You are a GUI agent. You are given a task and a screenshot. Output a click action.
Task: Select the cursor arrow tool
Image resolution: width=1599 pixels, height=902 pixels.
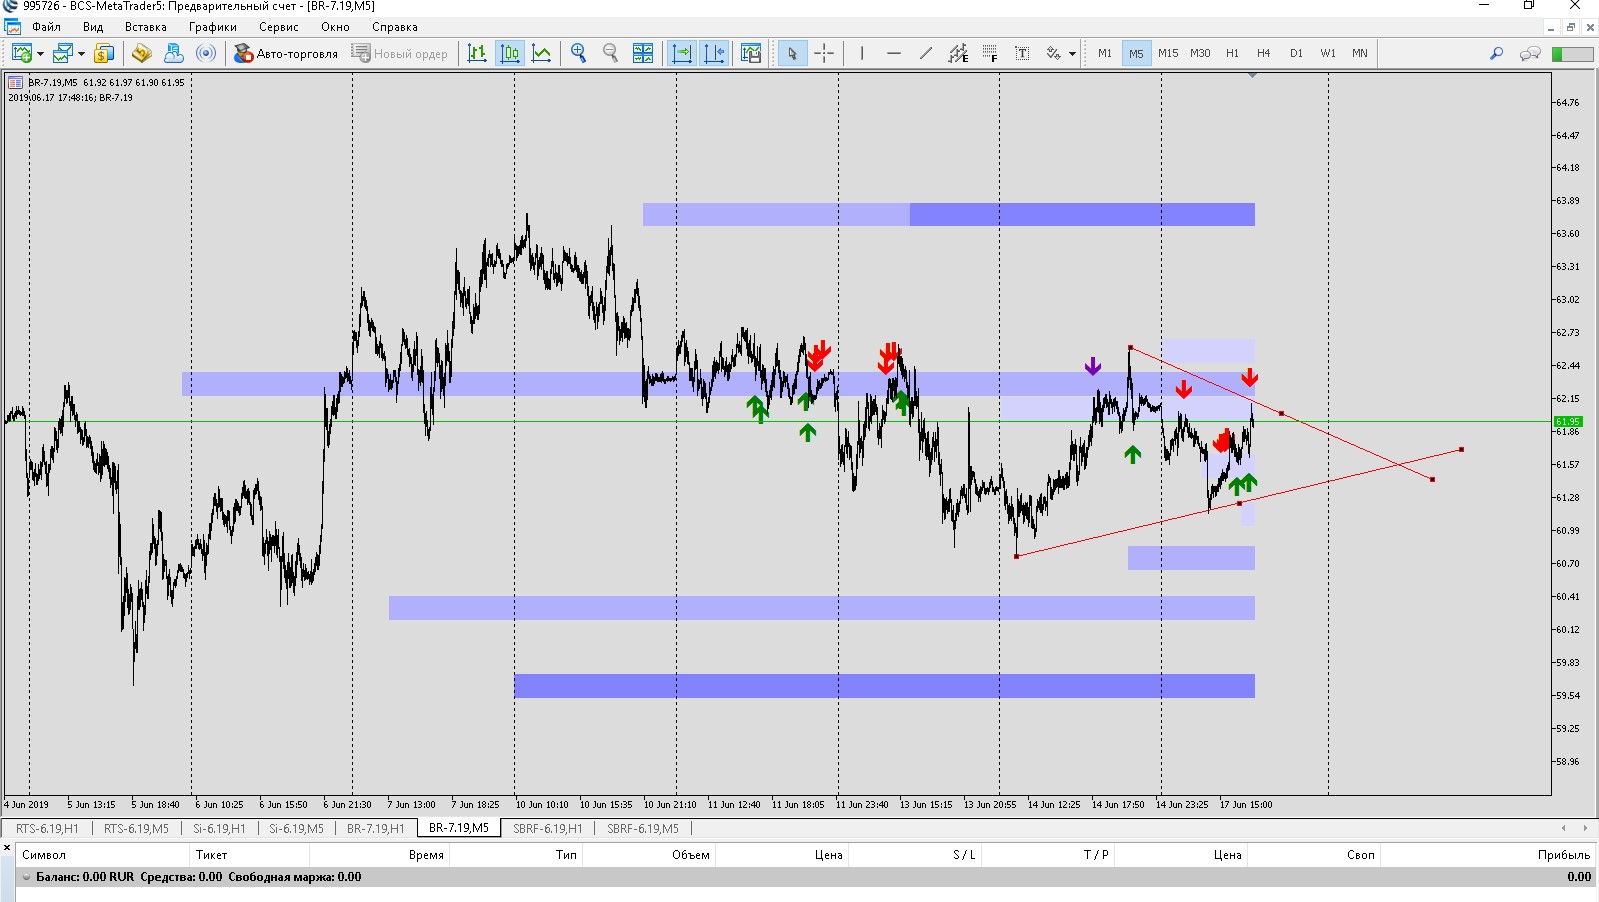coord(792,53)
